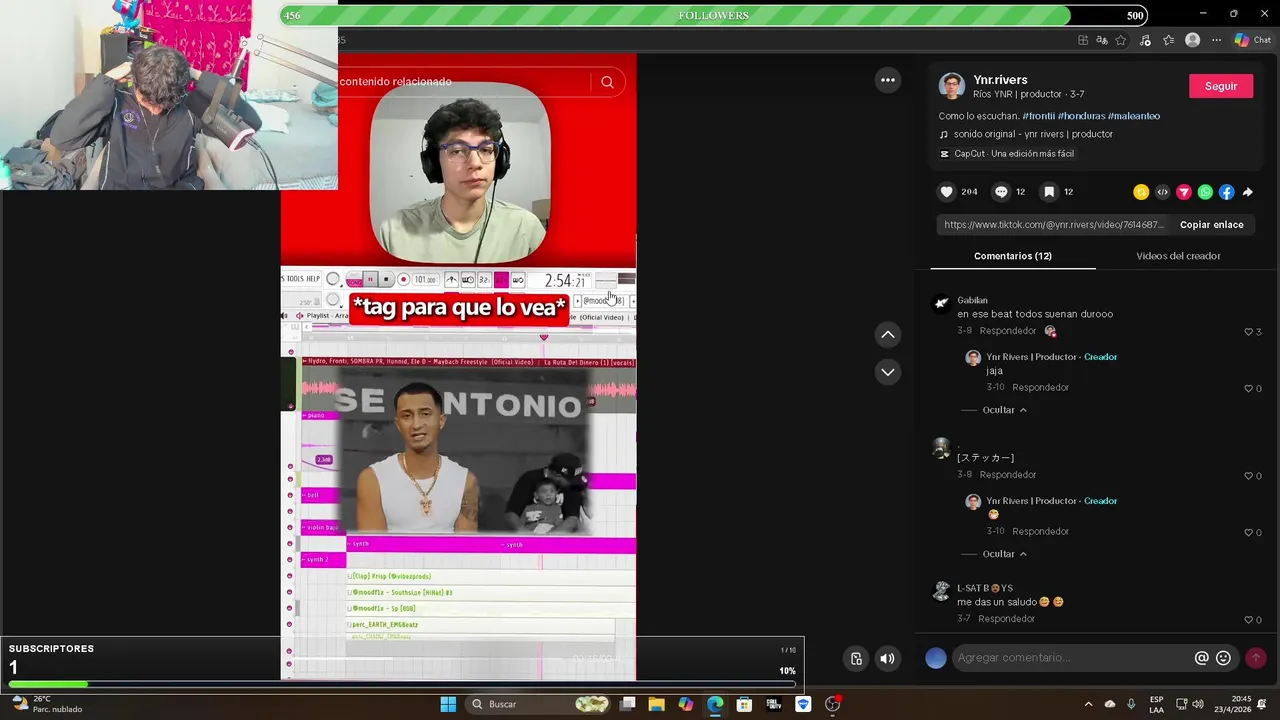The width and height of the screenshot is (1280, 720).
Task: Click the browser translate page icon
Action: click(1101, 40)
